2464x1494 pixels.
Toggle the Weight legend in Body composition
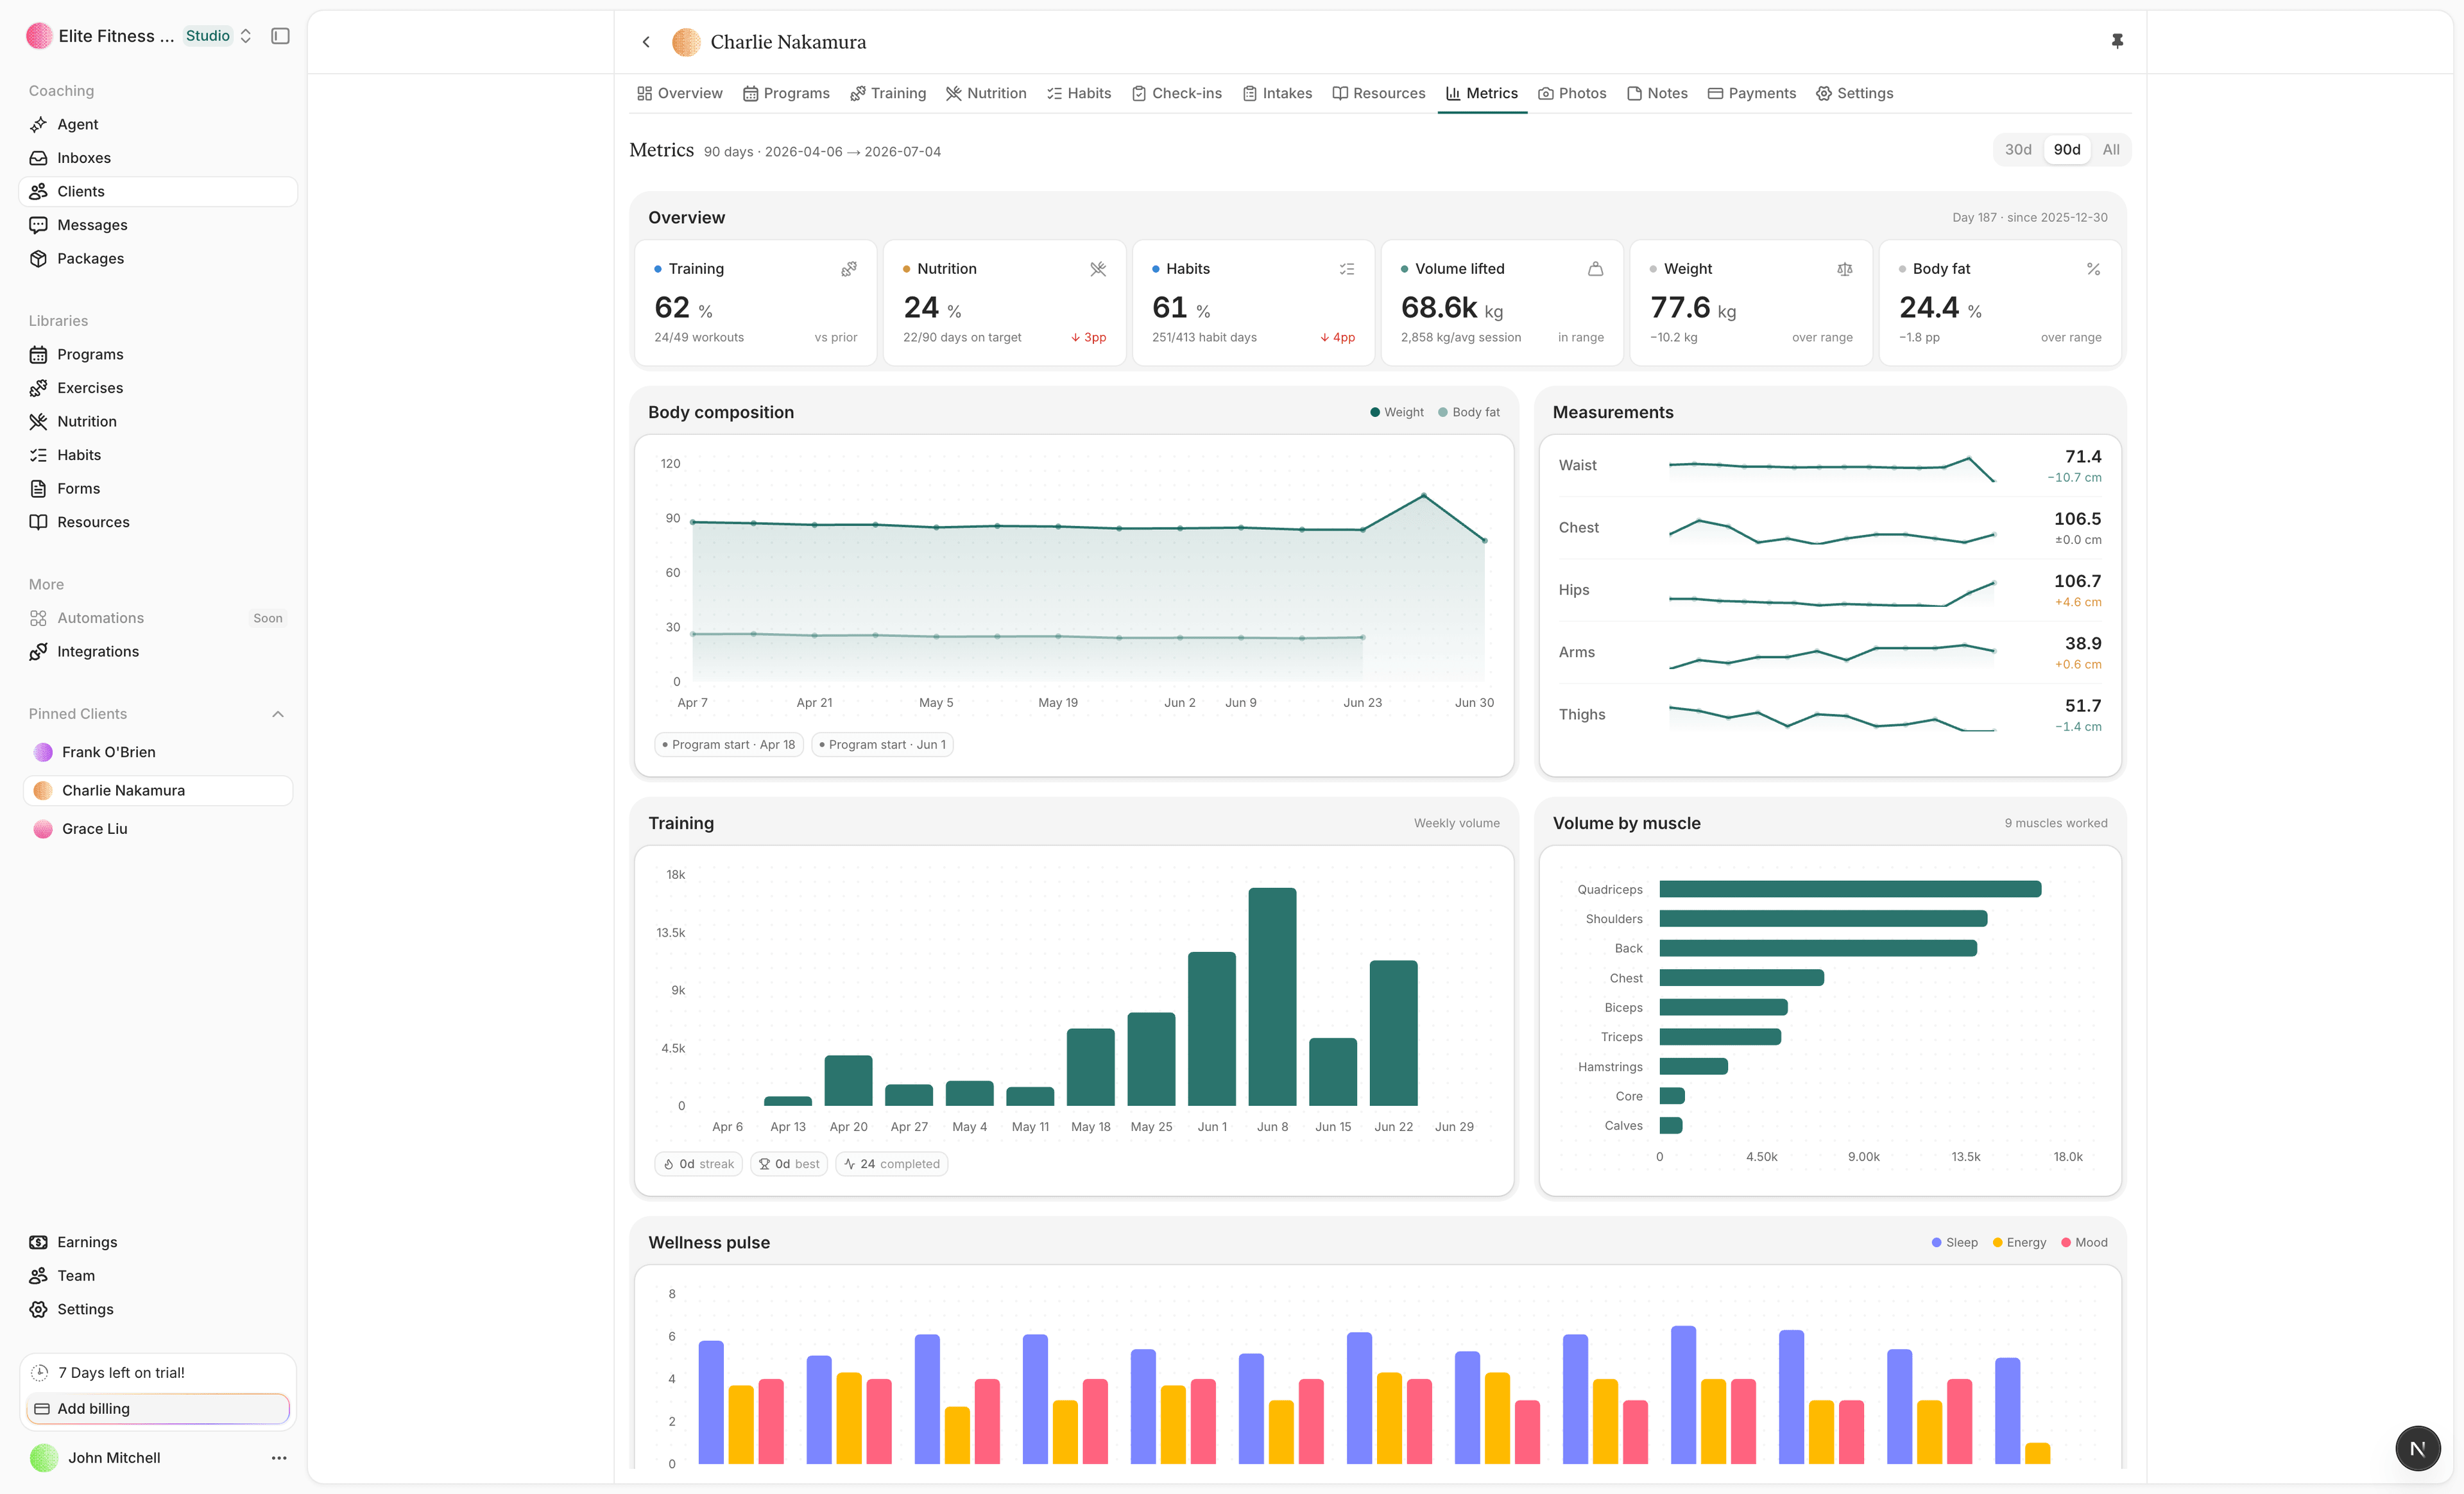pos(1397,412)
